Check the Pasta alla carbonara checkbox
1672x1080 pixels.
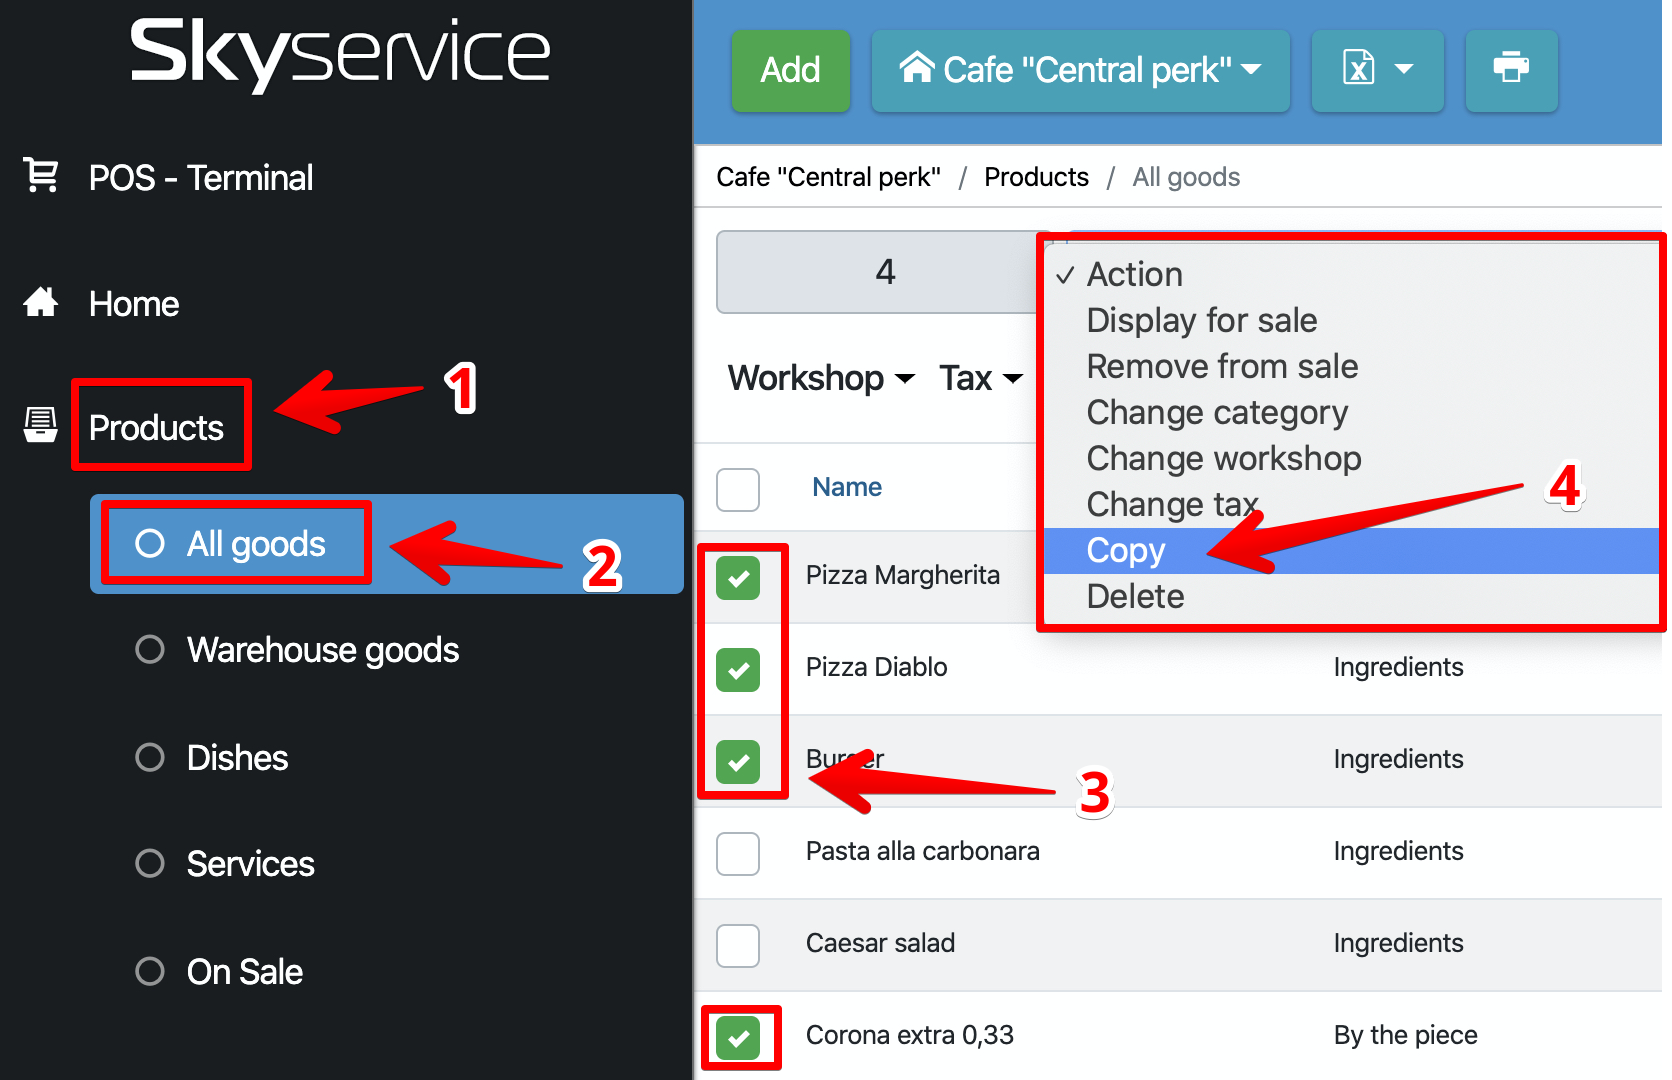pos(738,853)
